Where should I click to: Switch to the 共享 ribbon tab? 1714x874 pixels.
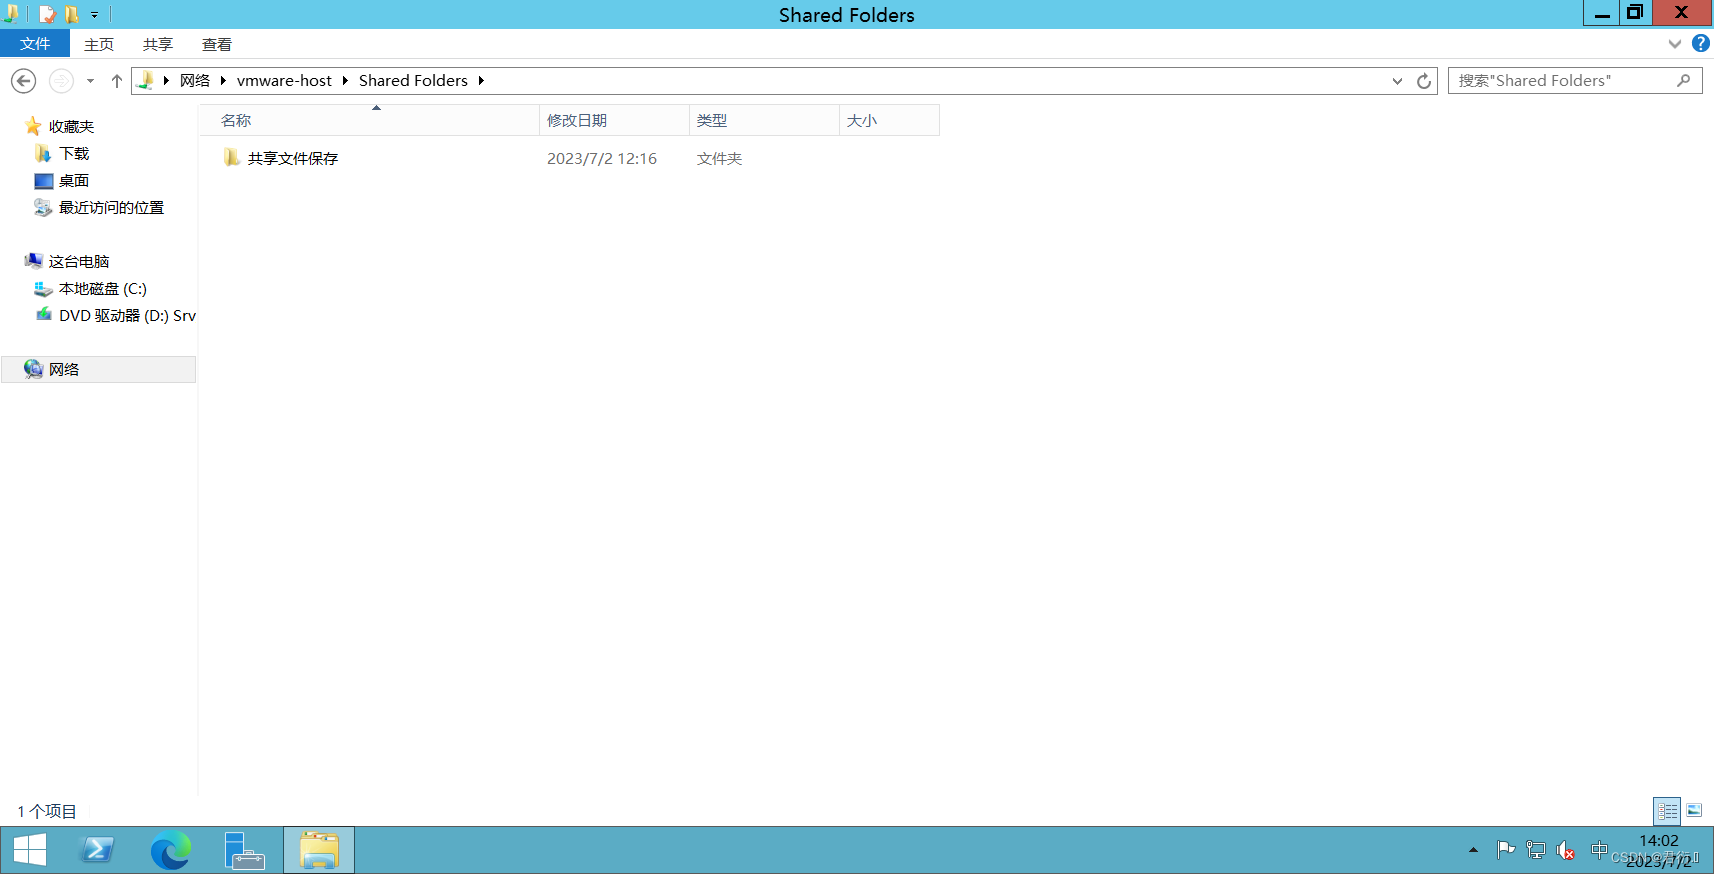158,44
